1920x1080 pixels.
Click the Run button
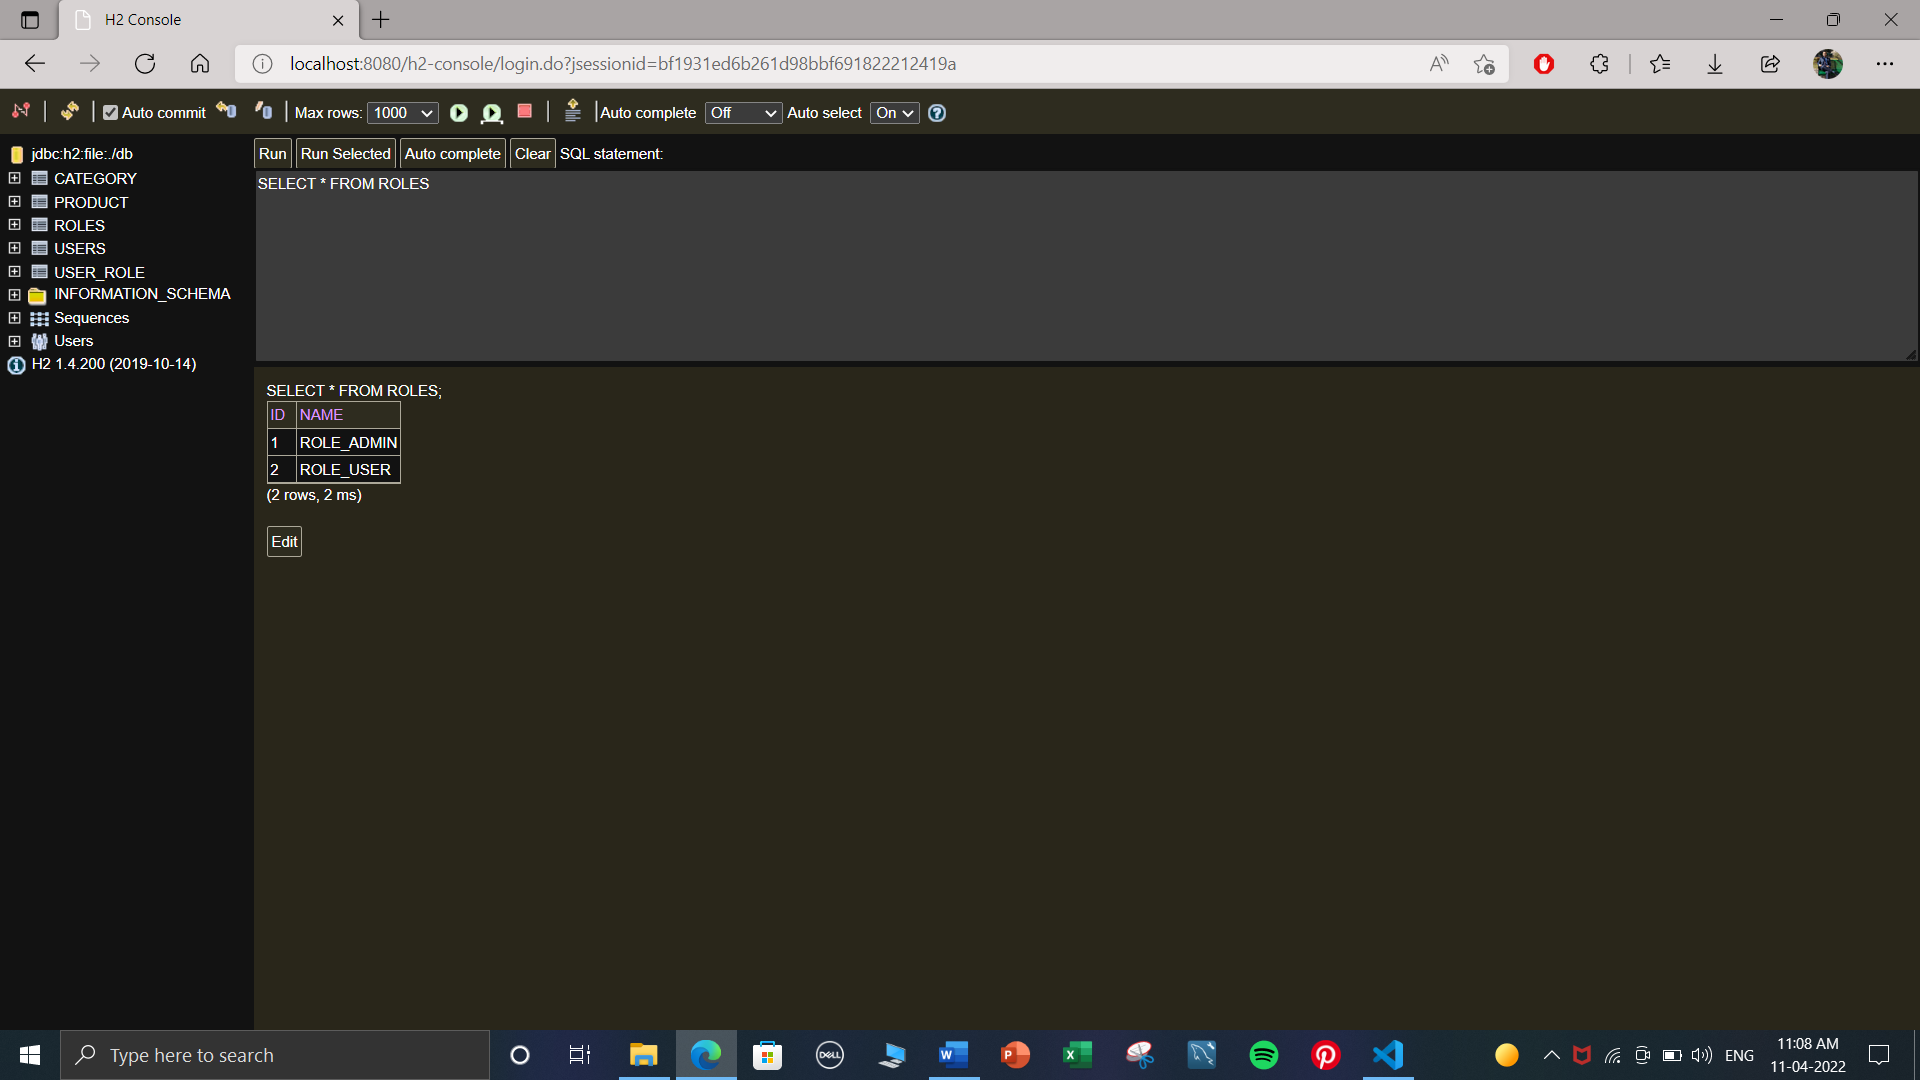click(x=272, y=154)
